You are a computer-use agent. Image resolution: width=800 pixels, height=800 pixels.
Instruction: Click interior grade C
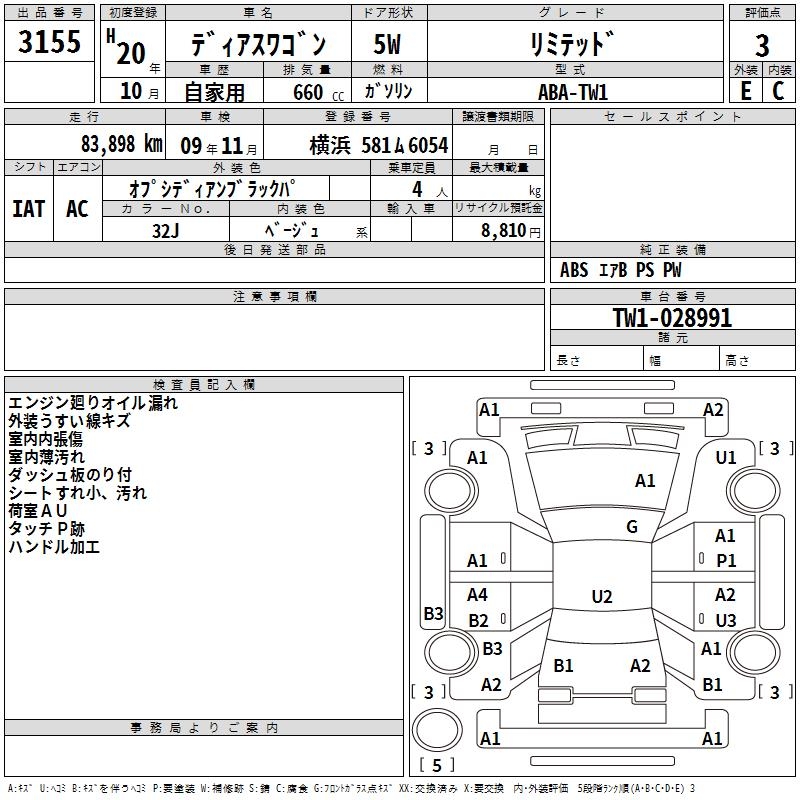[778, 90]
